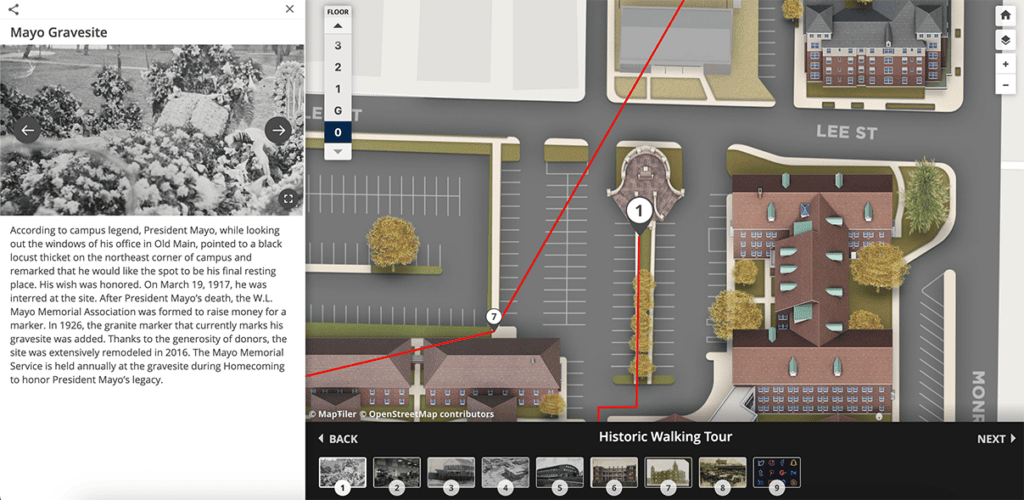Open the map layers control
This screenshot has width=1024, height=500.
(1006, 40)
